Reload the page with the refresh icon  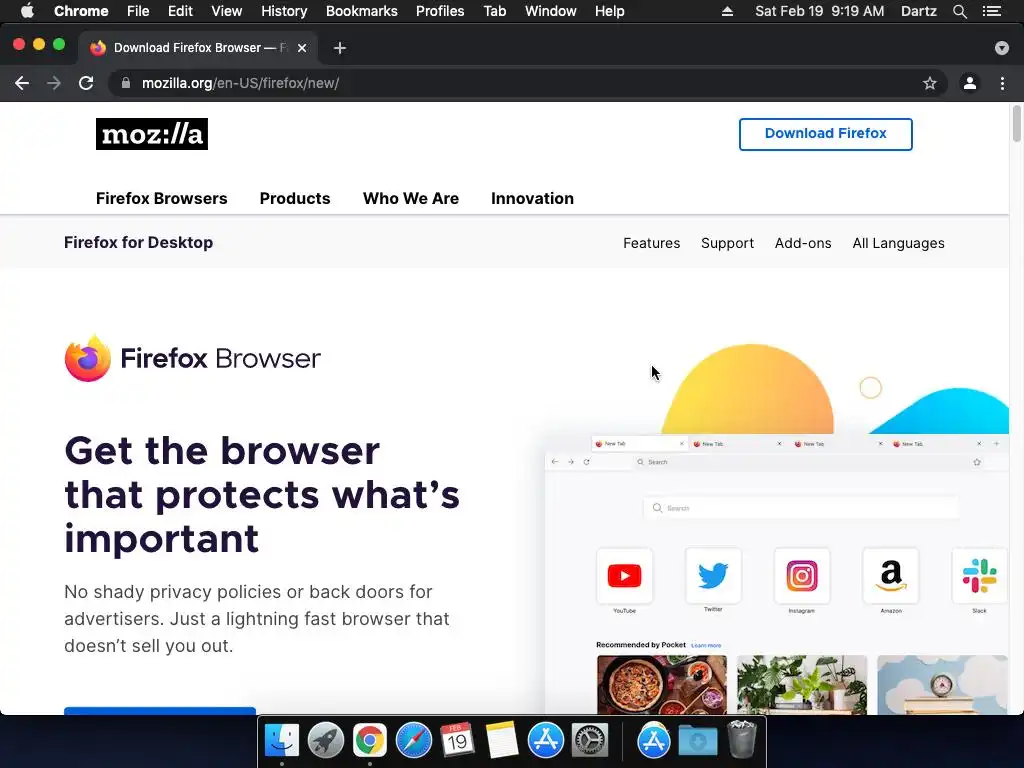coord(86,83)
